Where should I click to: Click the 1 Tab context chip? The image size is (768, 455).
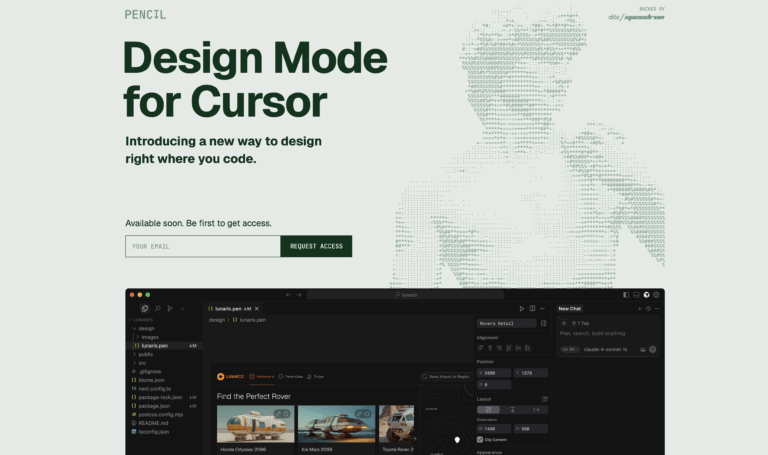(580, 323)
